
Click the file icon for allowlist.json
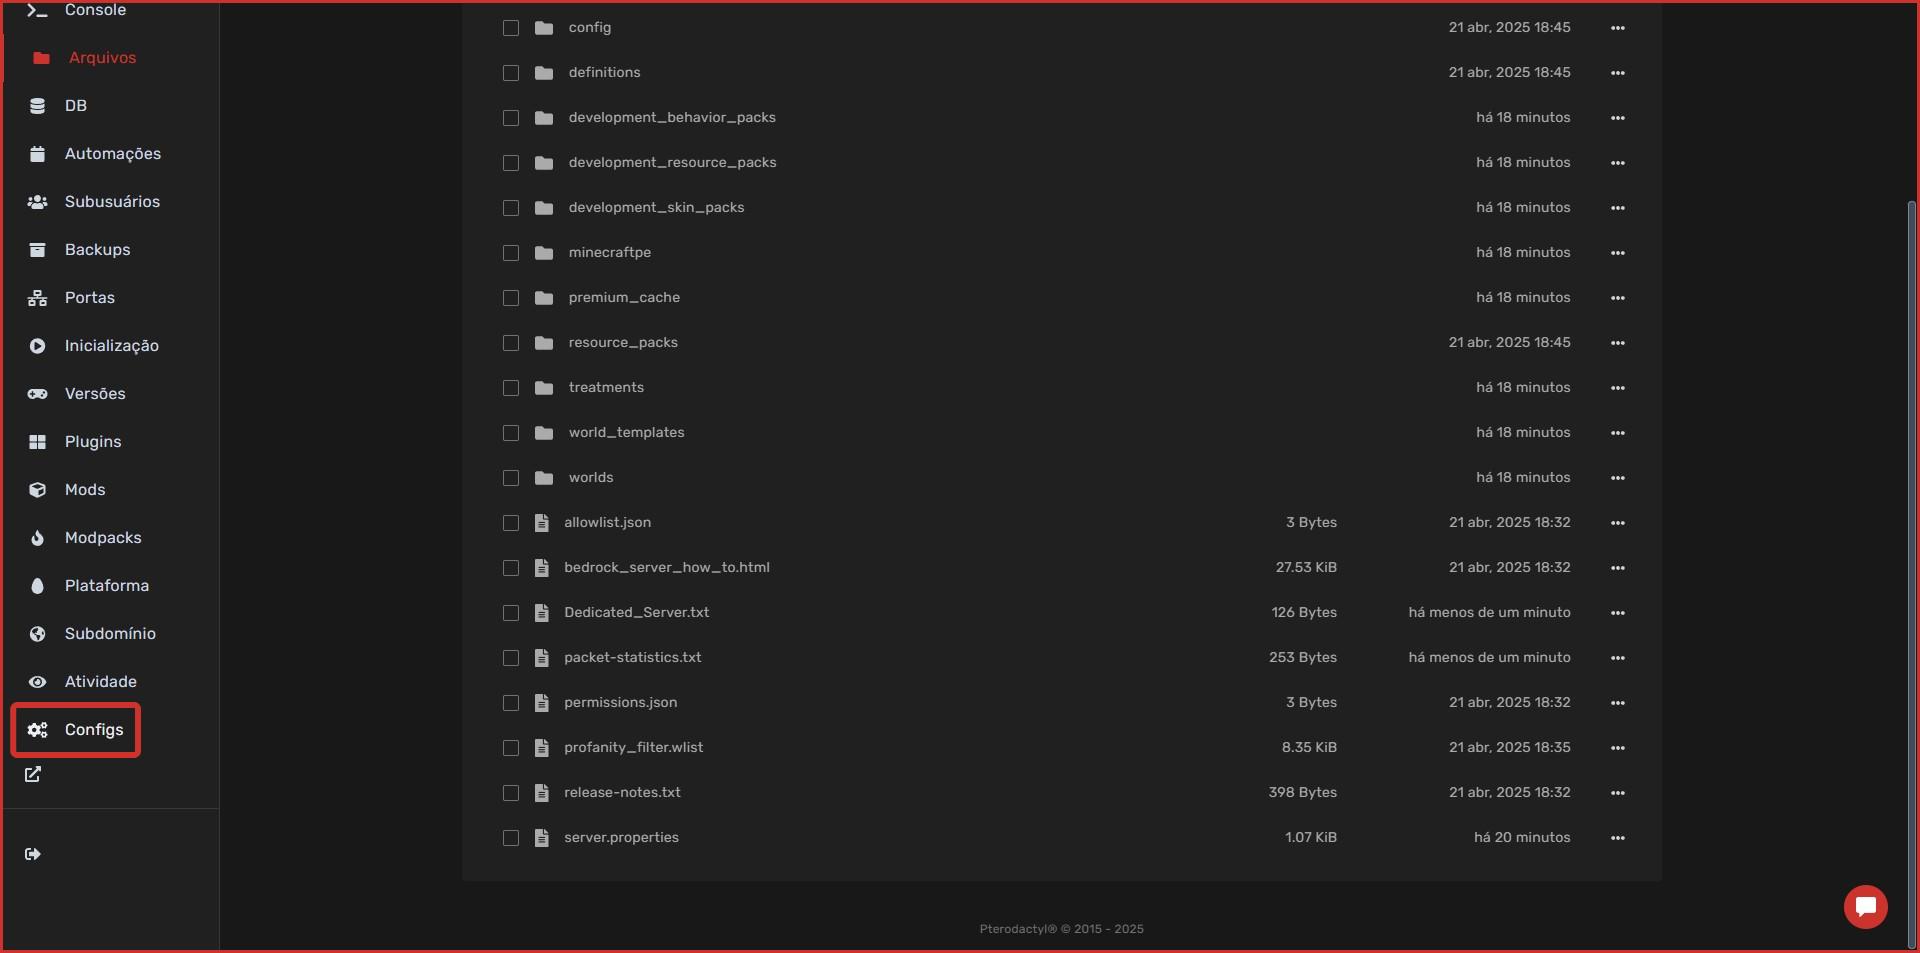pos(542,523)
